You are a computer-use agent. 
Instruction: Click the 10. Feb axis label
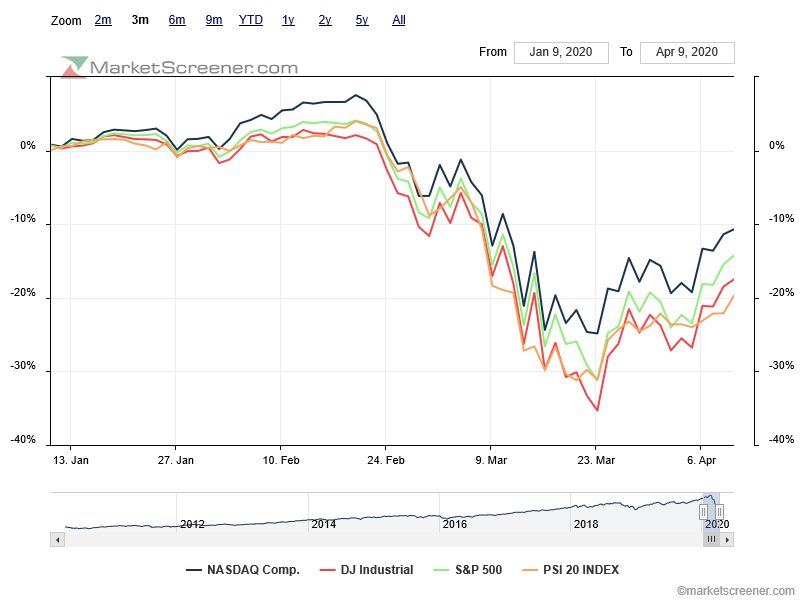(281, 460)
